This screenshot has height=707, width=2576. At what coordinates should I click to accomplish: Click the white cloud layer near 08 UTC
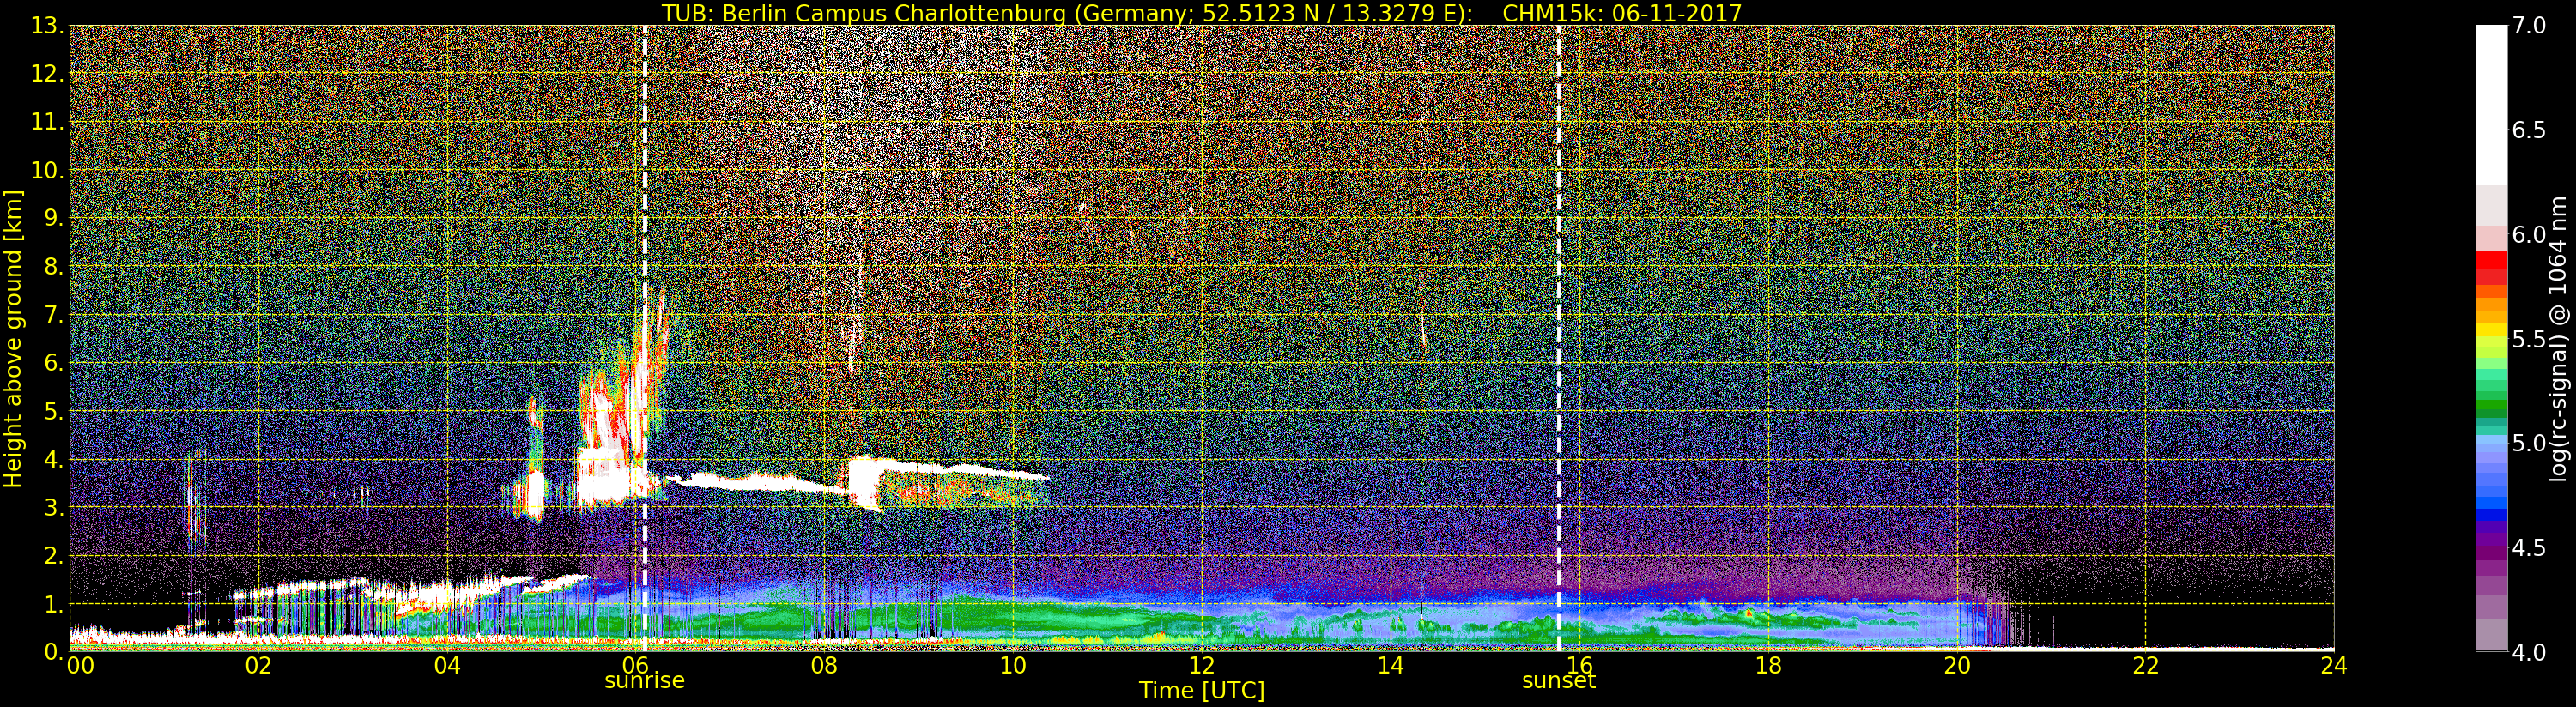862,478
